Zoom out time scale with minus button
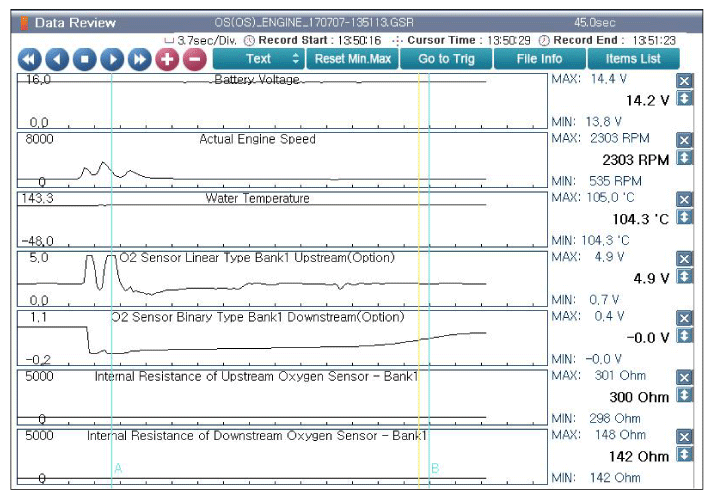 click(x=195, y=59)
